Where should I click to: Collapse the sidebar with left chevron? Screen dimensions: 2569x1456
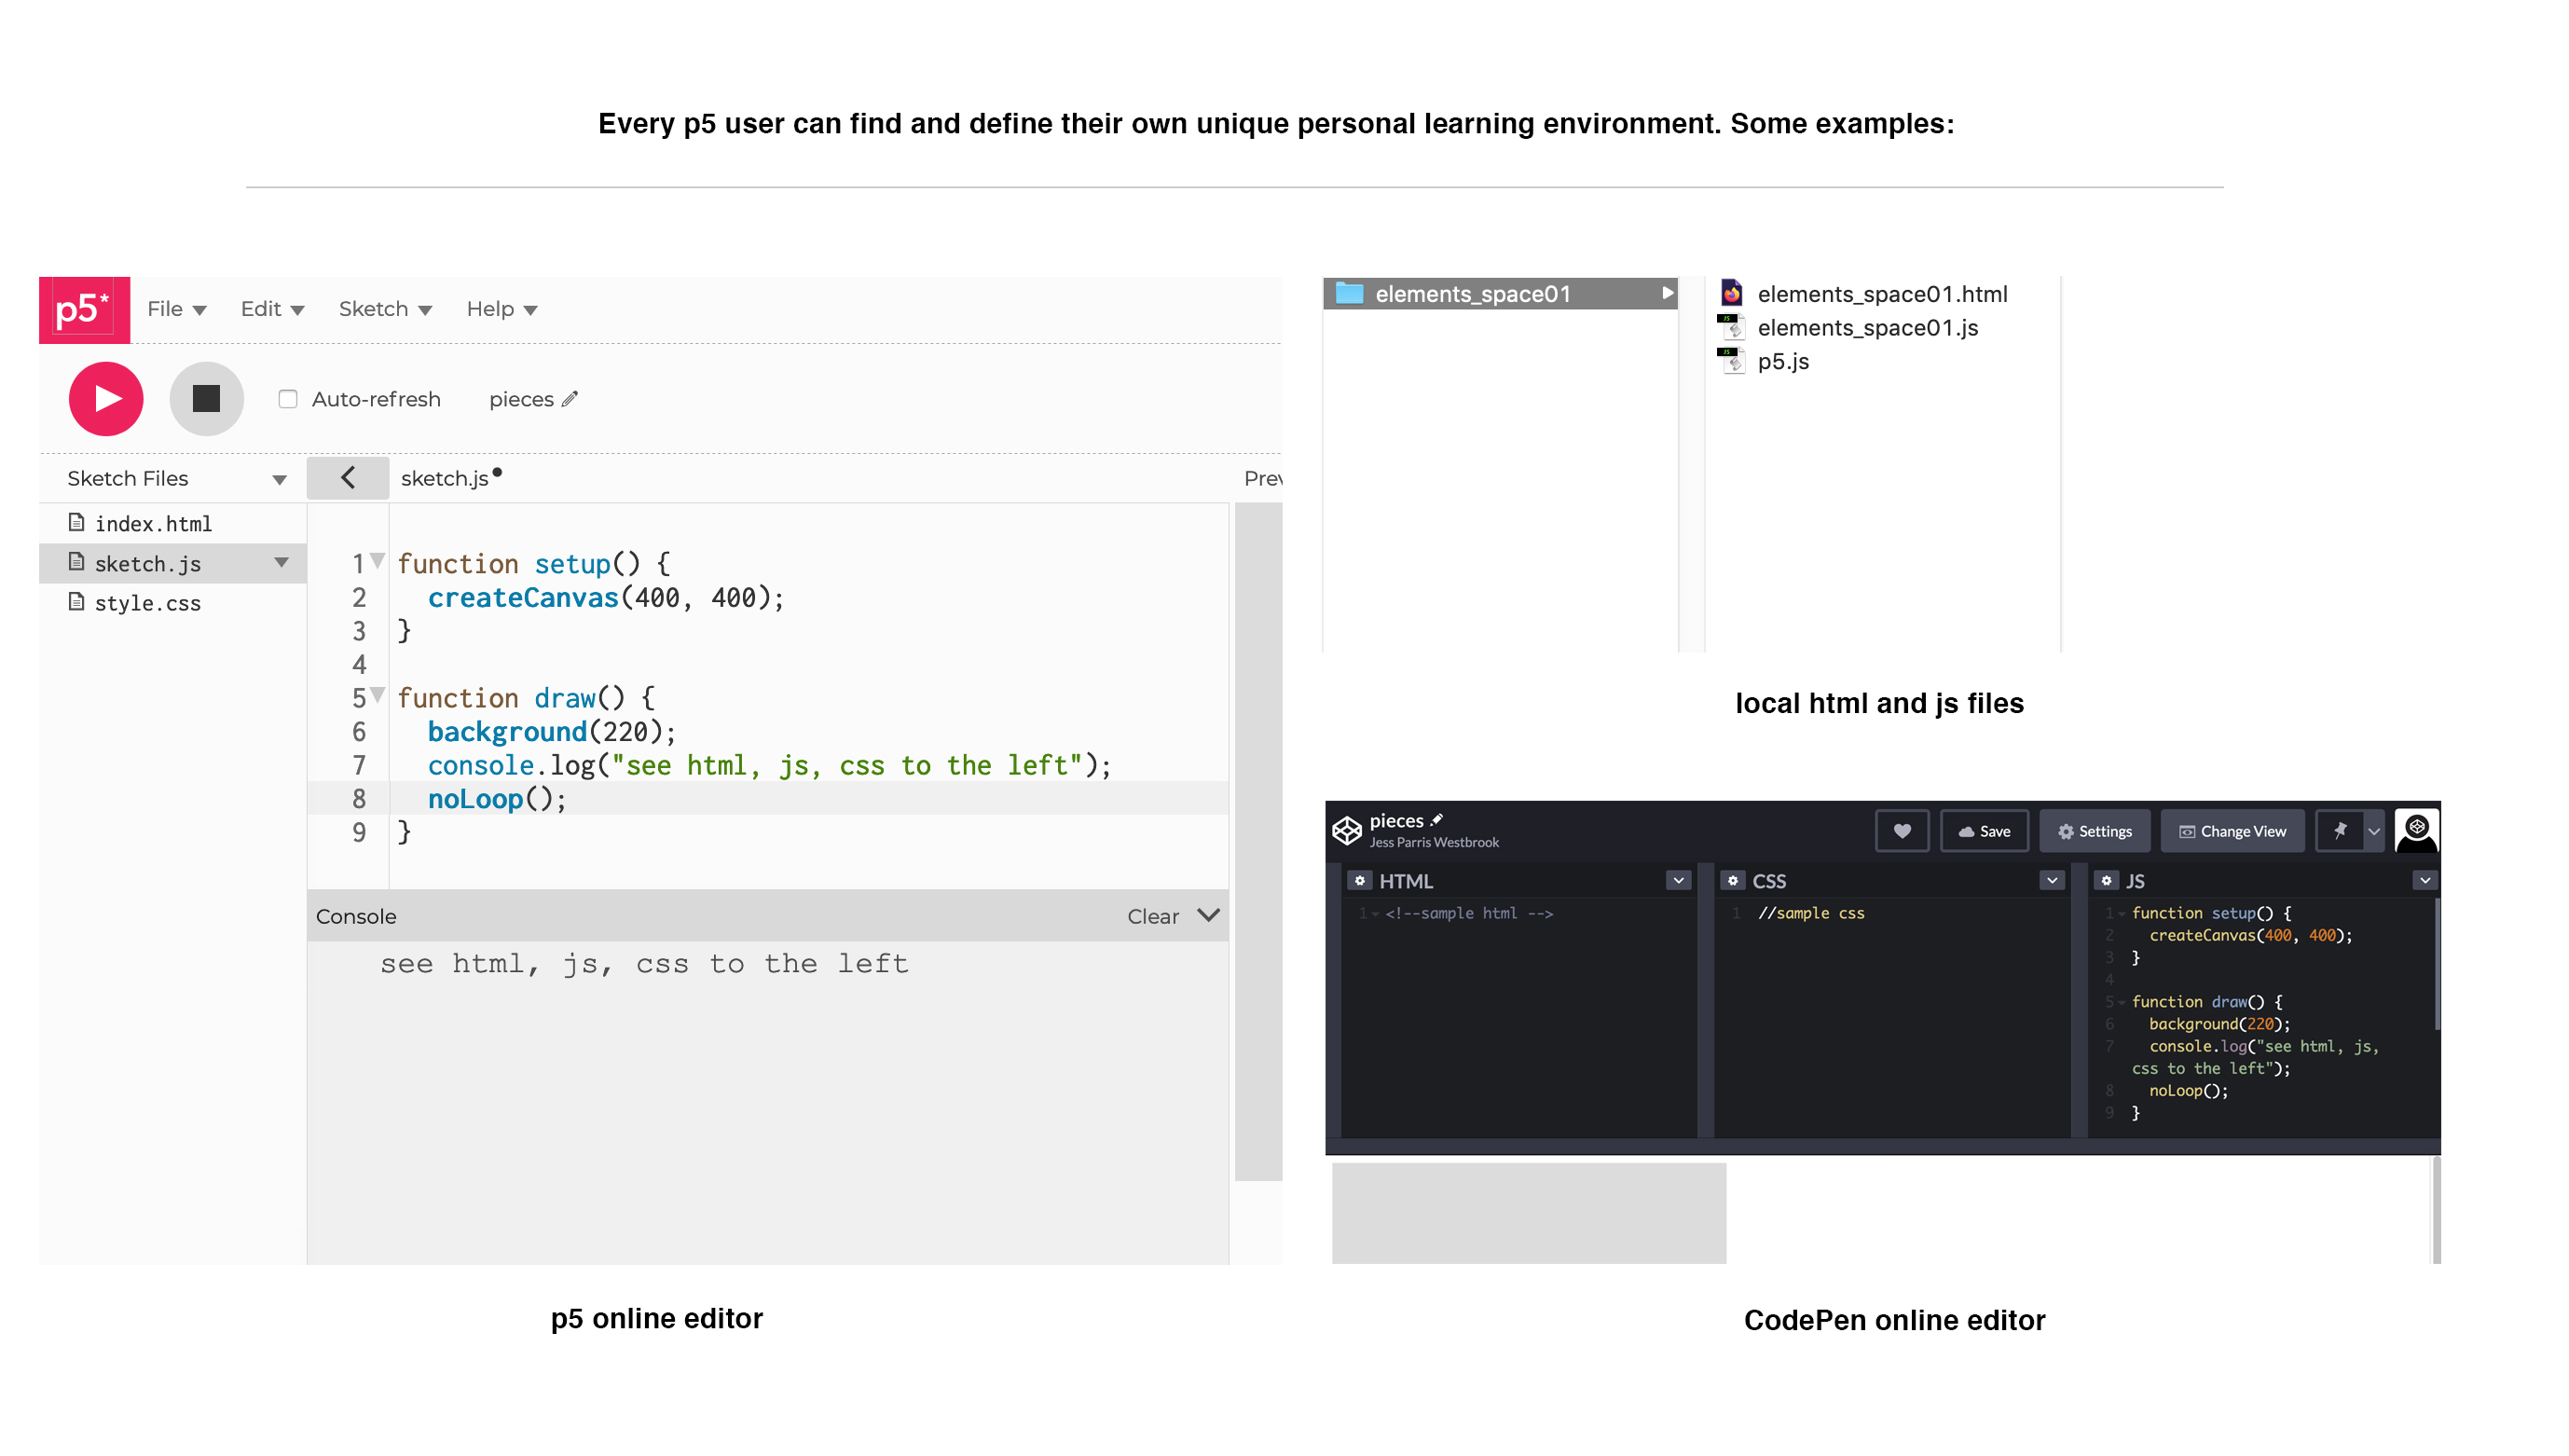coord(347,477)
